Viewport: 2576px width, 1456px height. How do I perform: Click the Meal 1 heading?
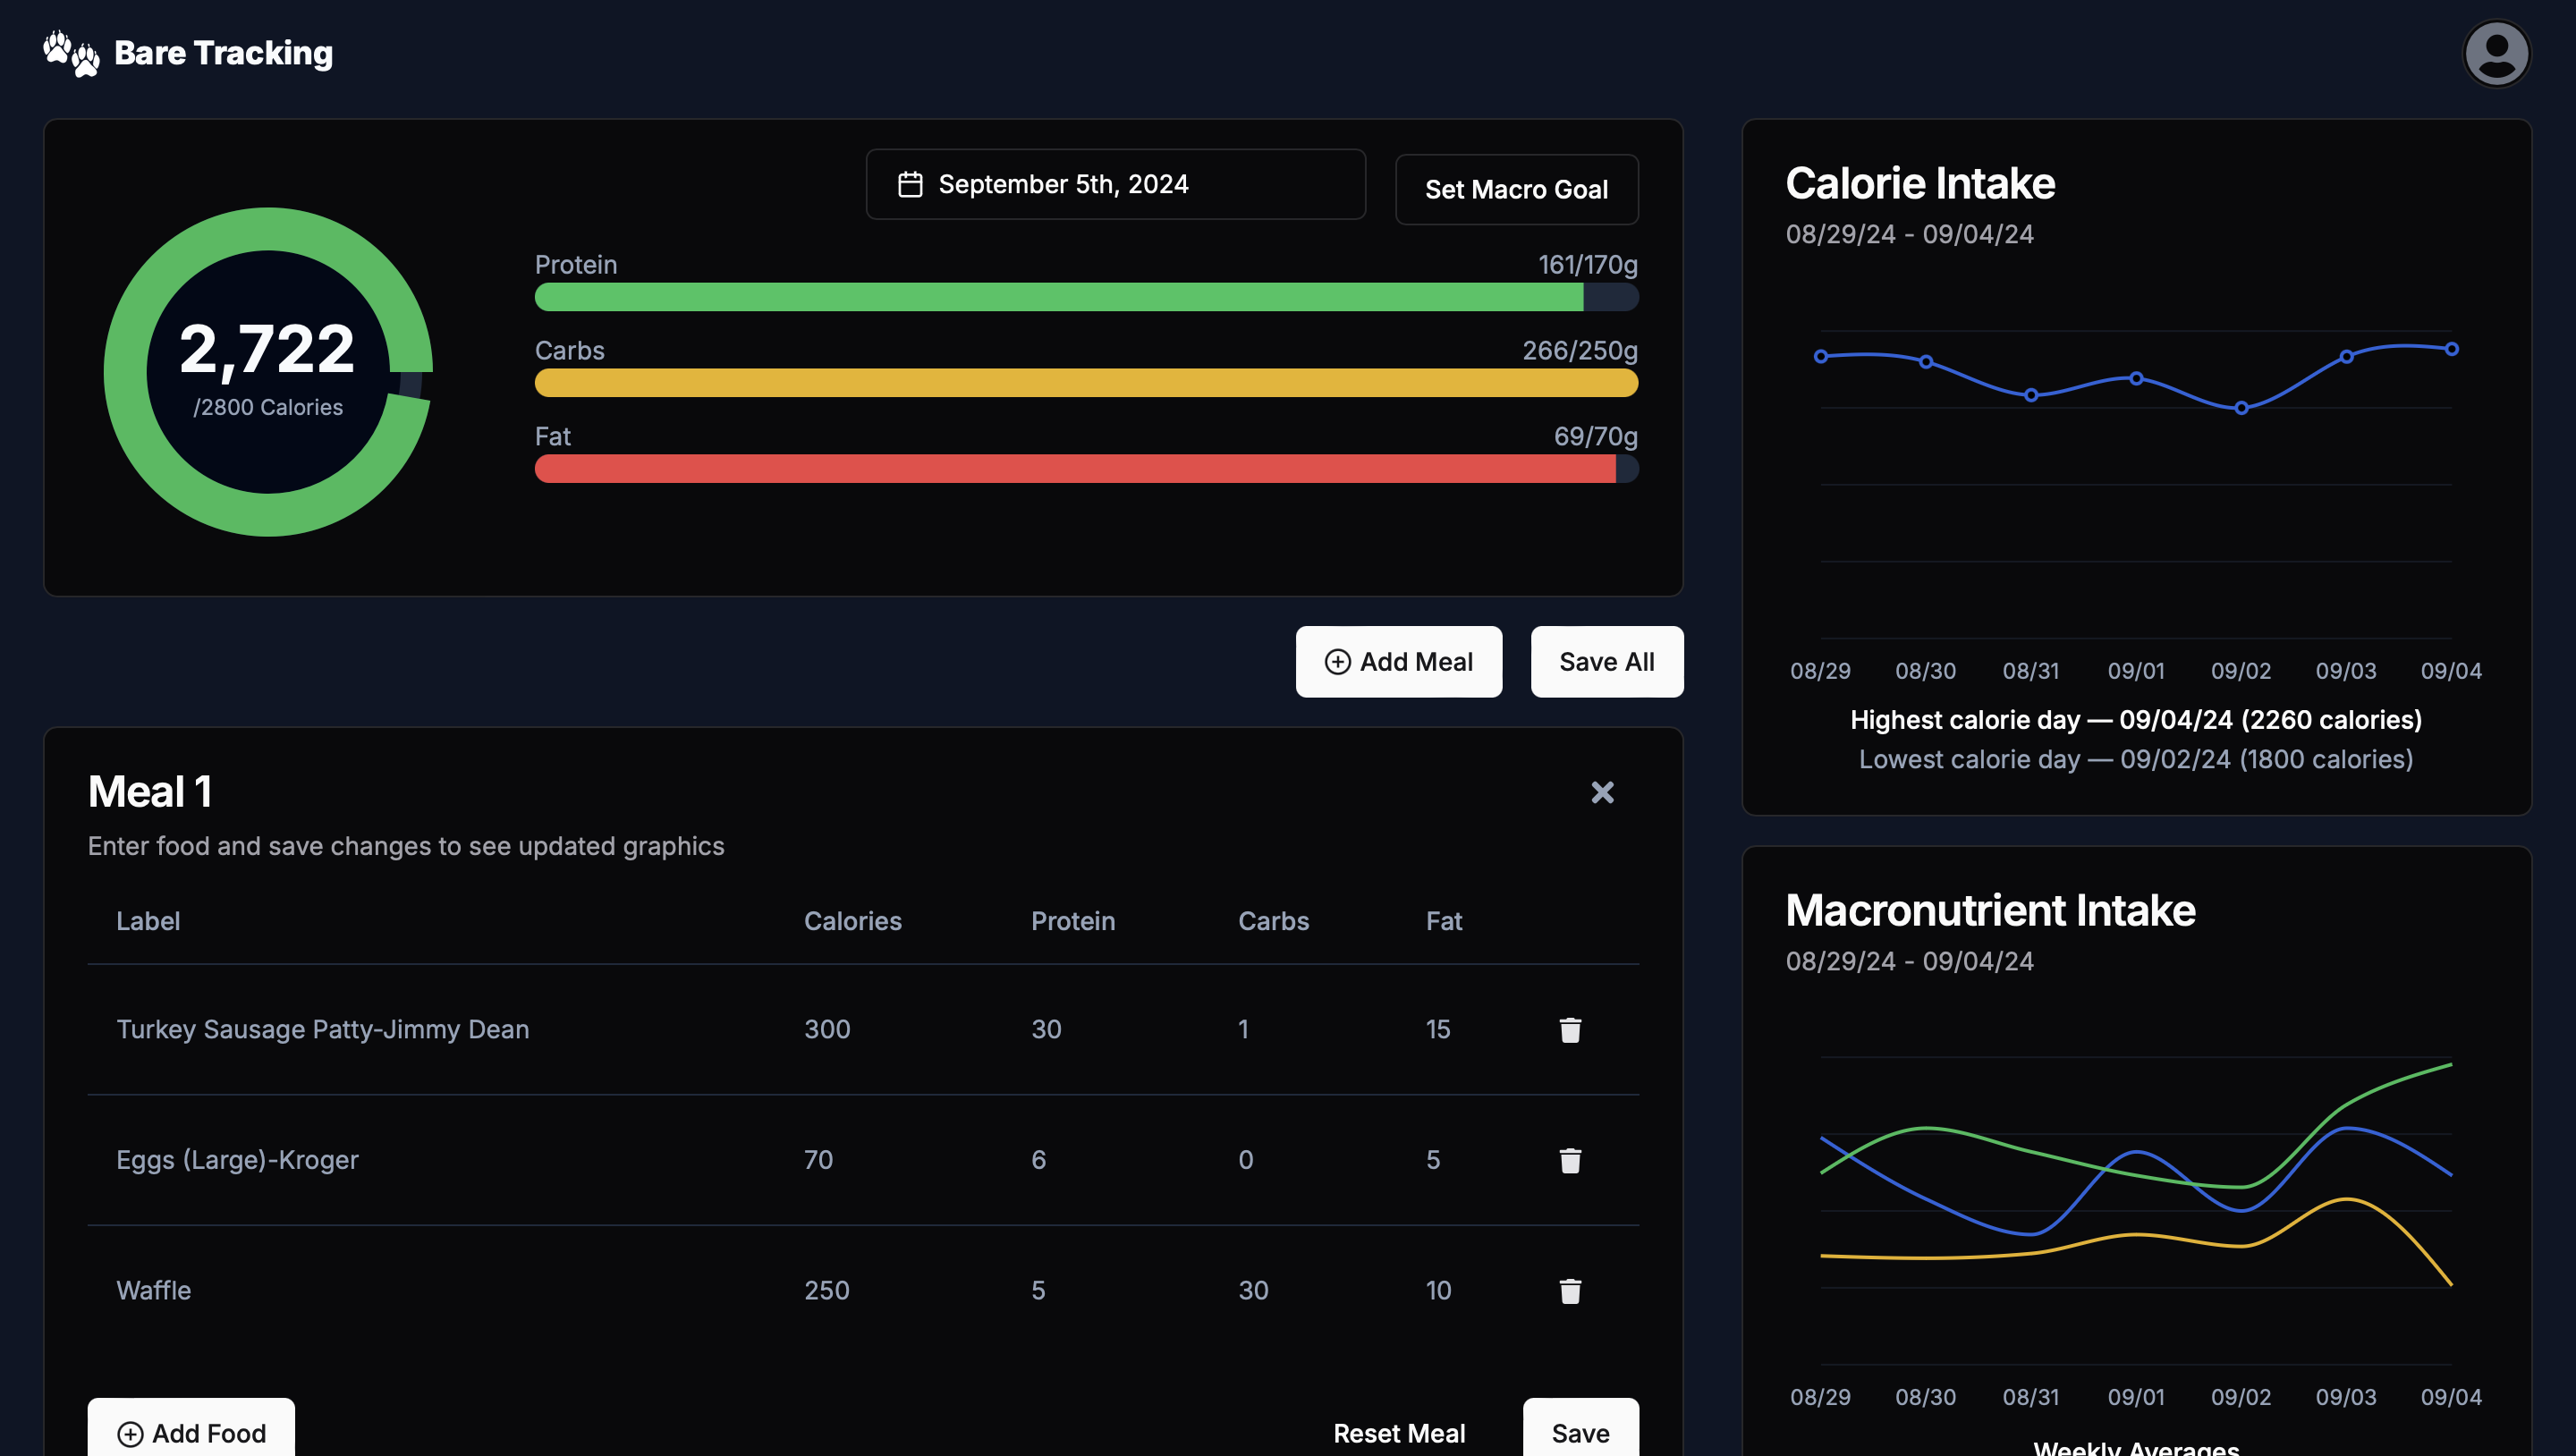click(x=150, y=791)
